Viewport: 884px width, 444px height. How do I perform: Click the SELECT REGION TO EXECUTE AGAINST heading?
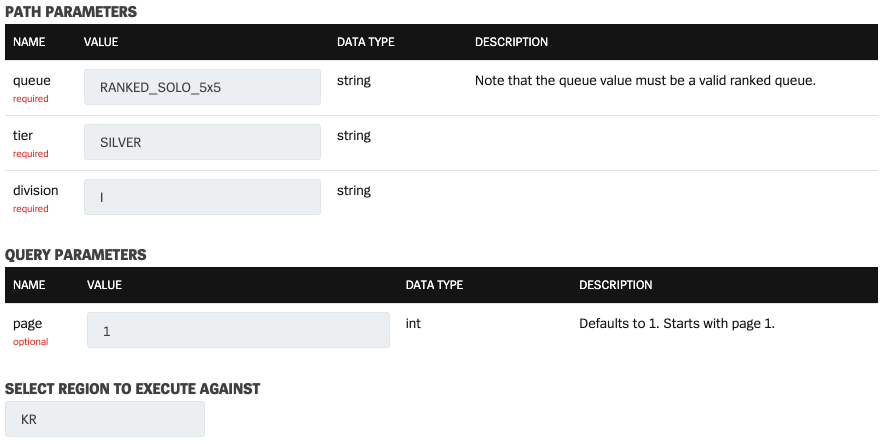pyautogui.click(x=133, y=388)
